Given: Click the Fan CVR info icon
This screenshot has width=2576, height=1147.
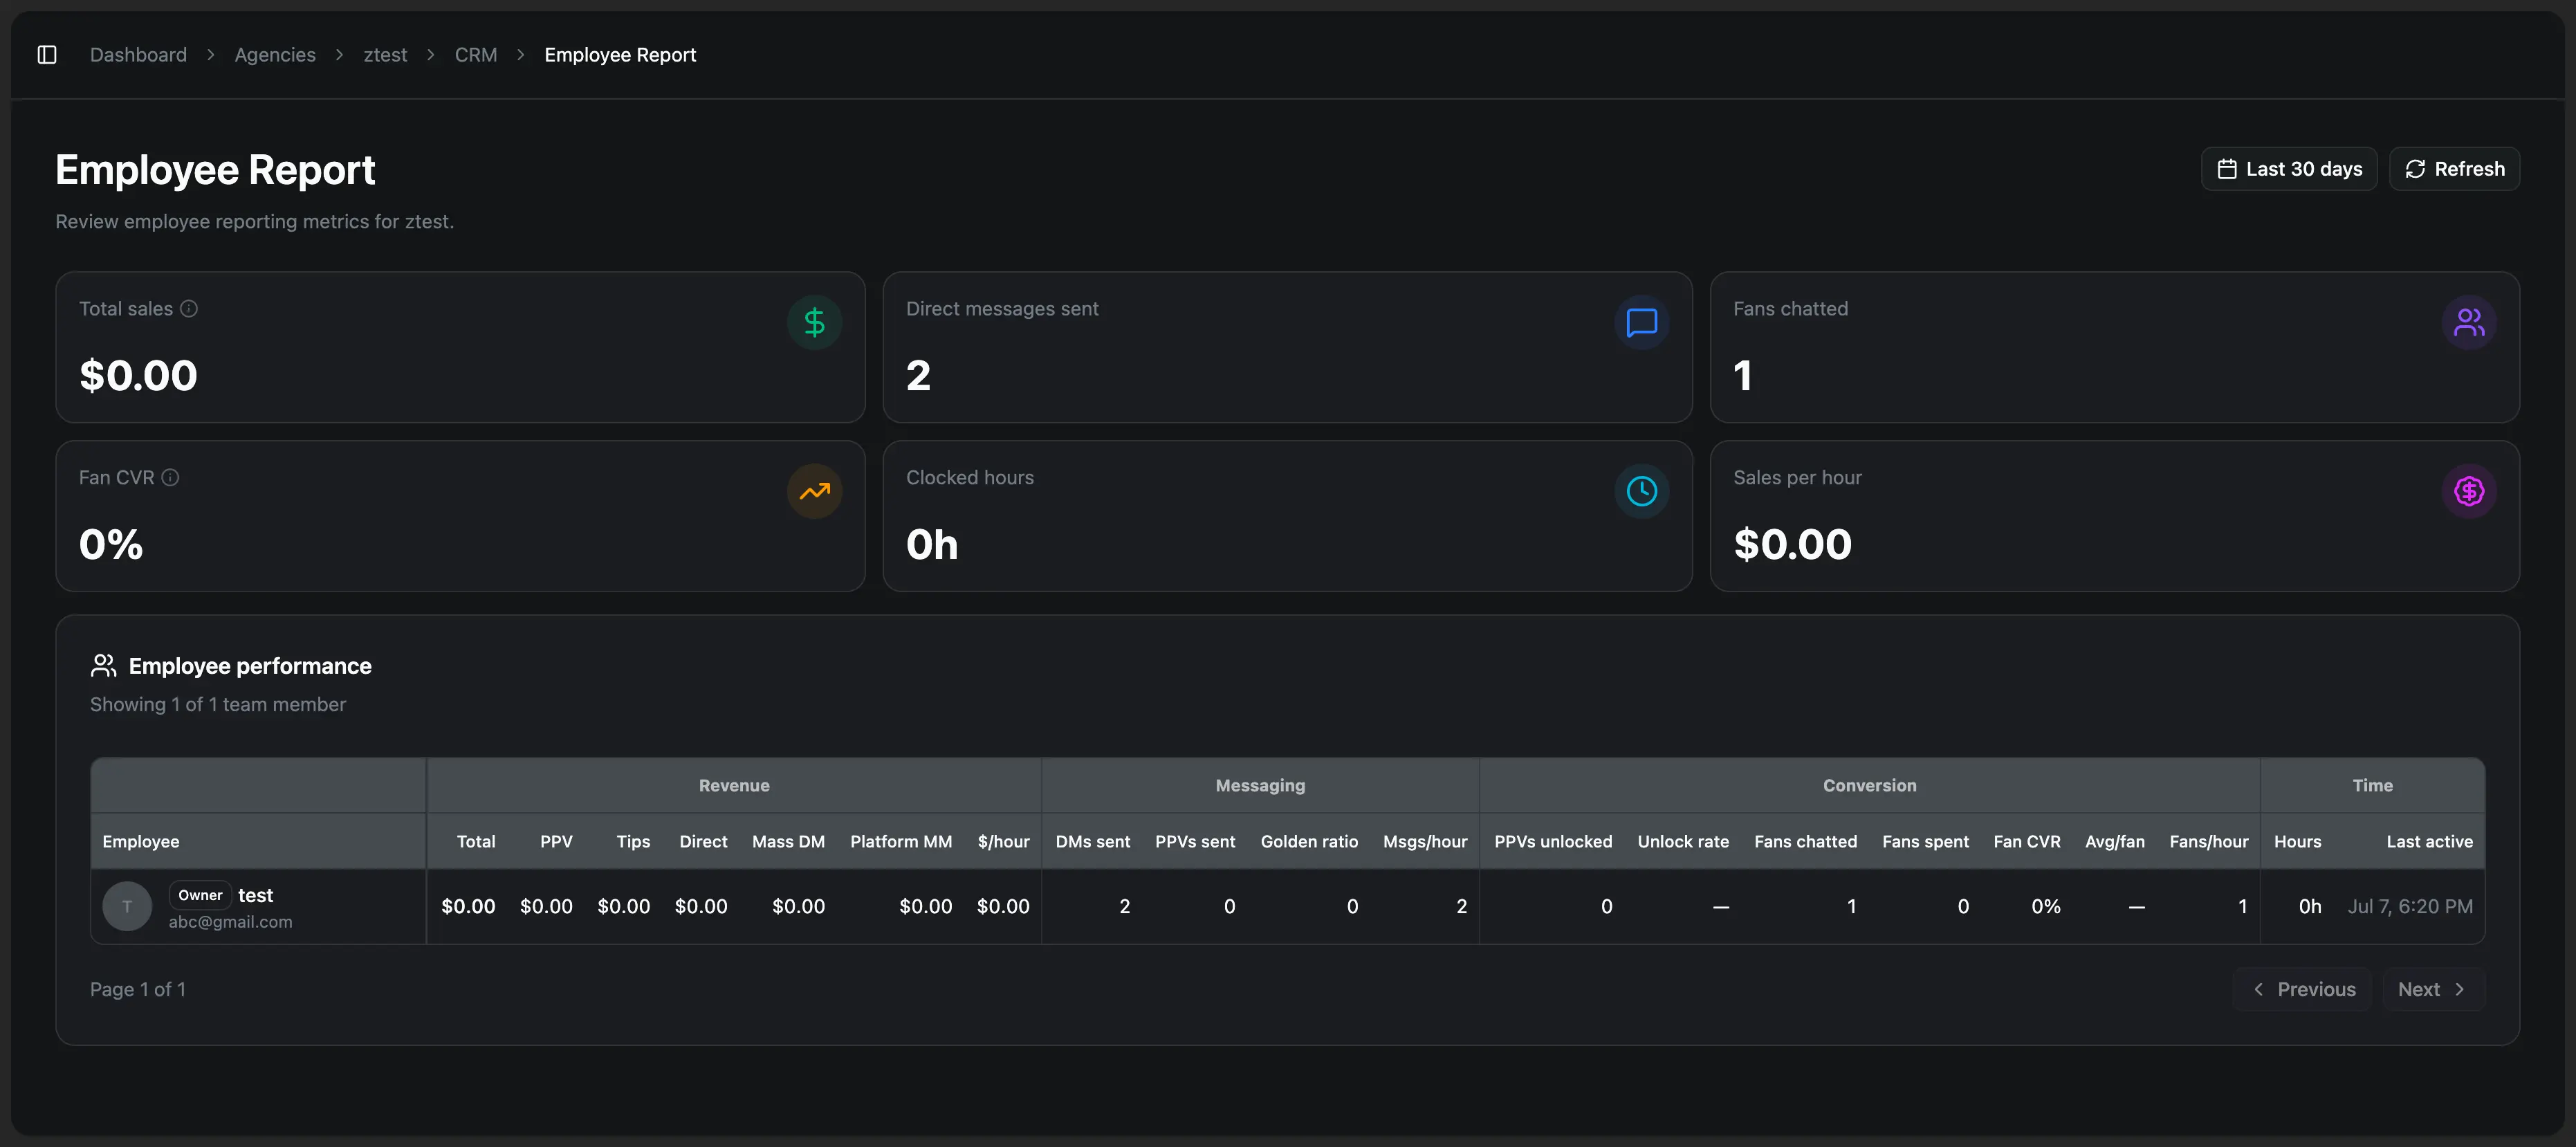Looking at the screenshot, I should (x=171, y=478).
